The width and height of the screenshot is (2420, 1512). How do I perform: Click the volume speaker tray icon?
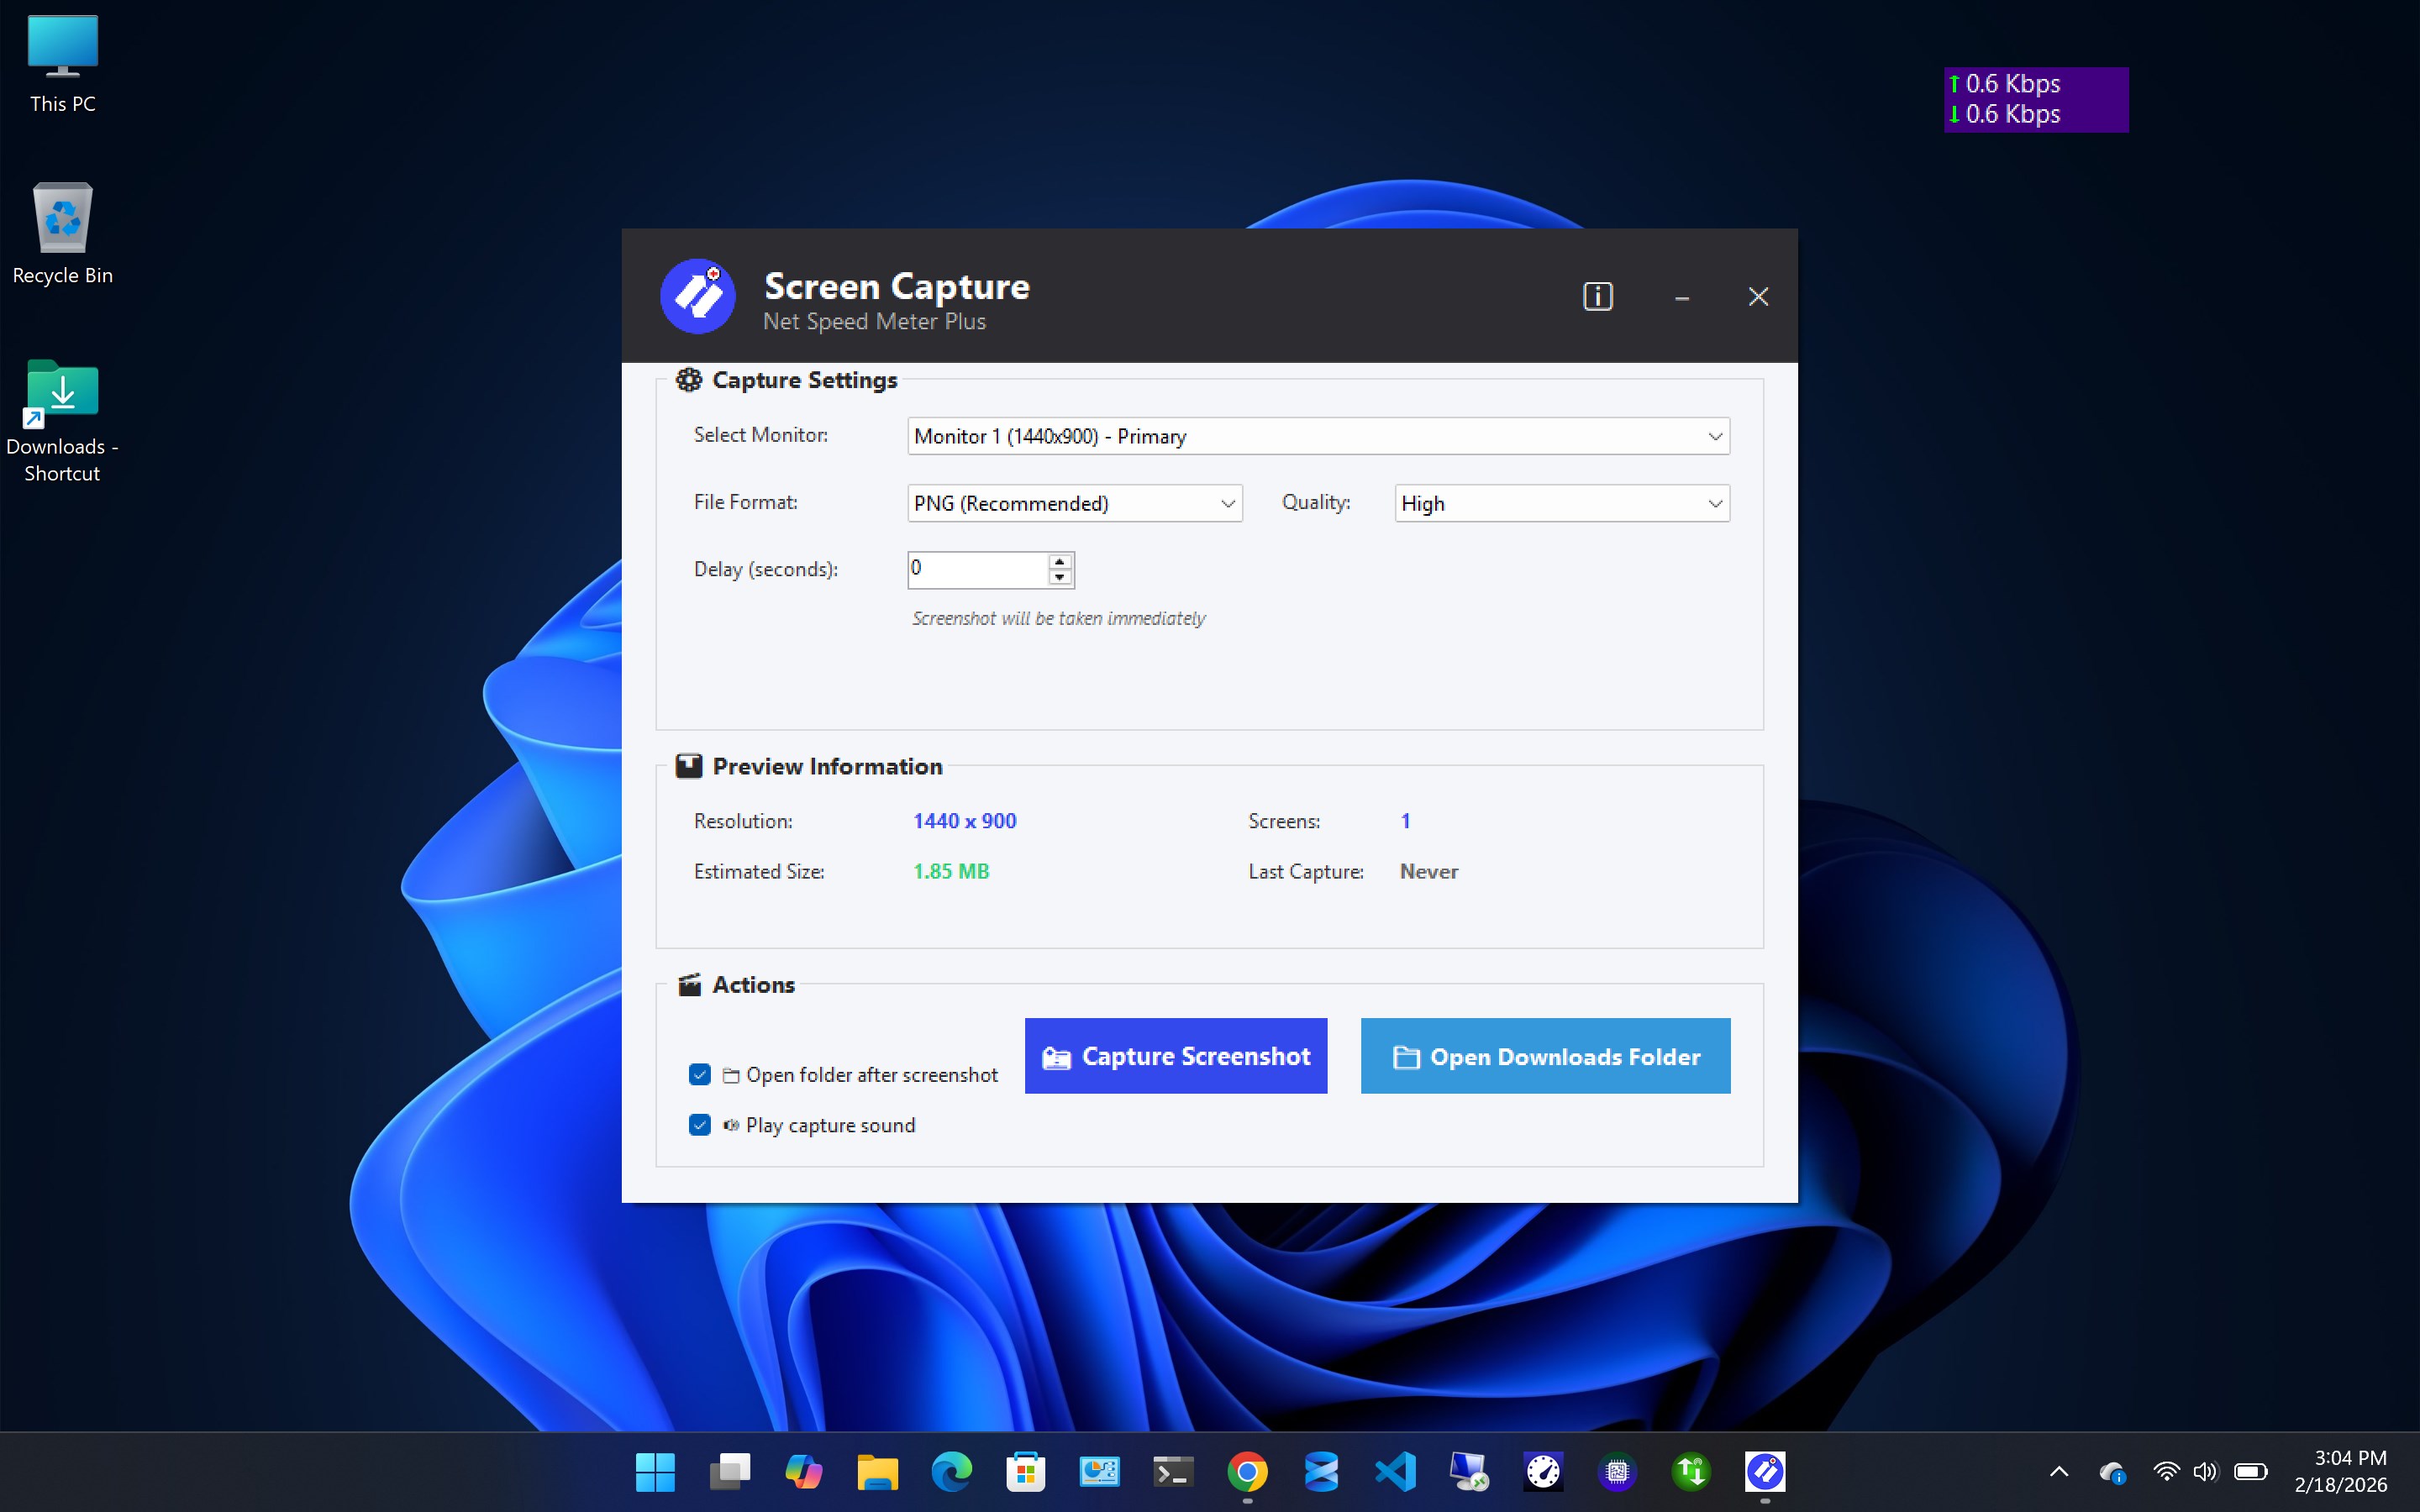point(2205,1472)
